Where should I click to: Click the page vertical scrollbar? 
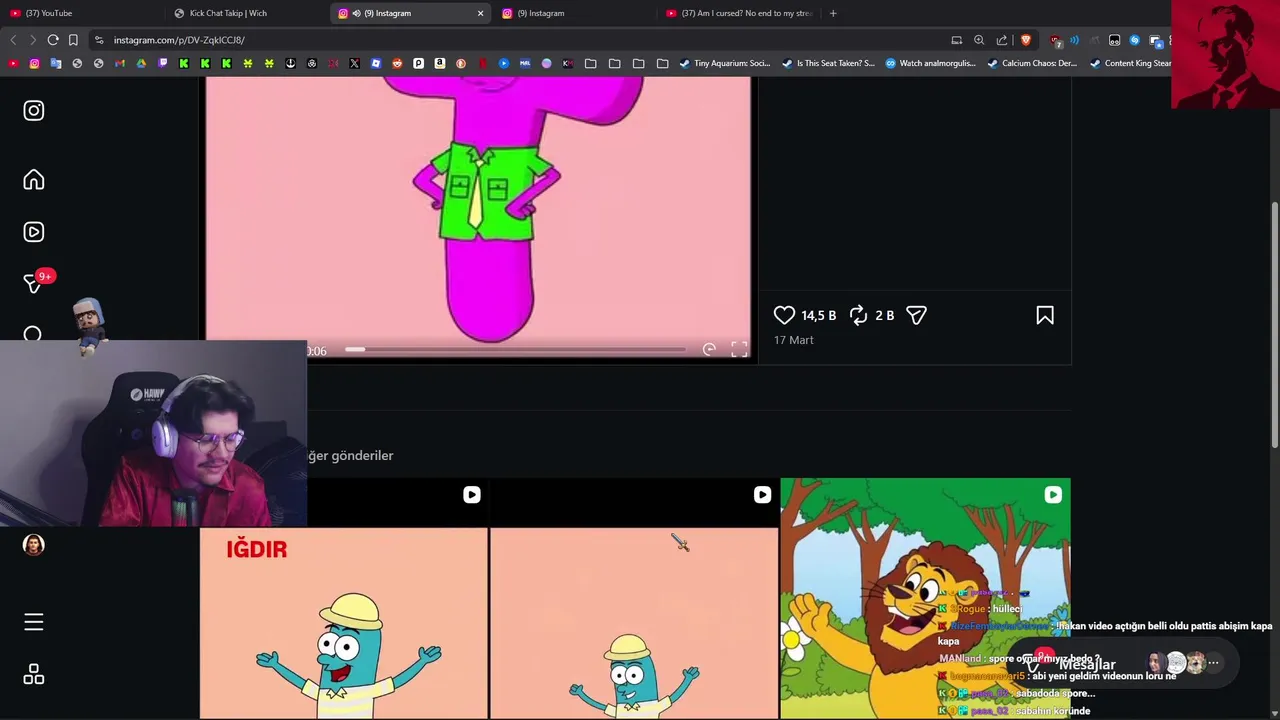(x=1274, y=325)
